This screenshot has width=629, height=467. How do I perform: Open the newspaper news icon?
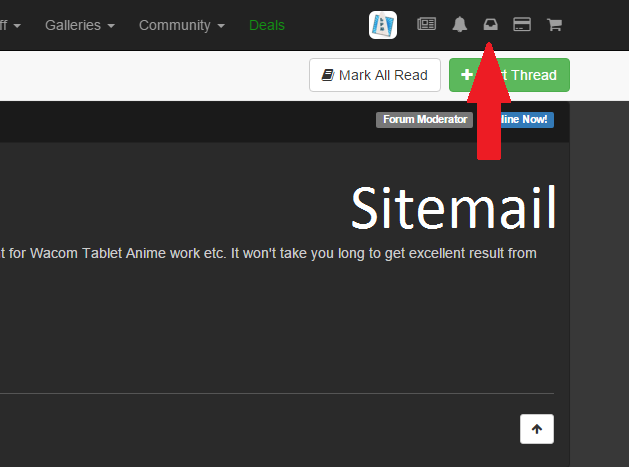[x=426, y=24]
